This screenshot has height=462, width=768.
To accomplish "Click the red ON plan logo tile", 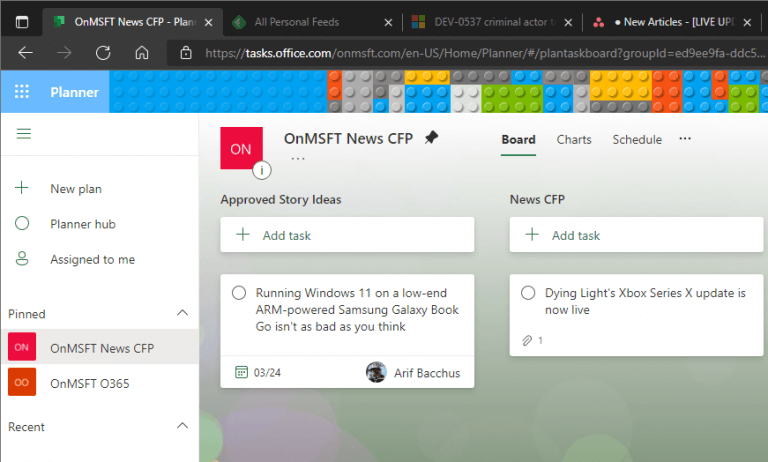I will click(x=241, y=148).
